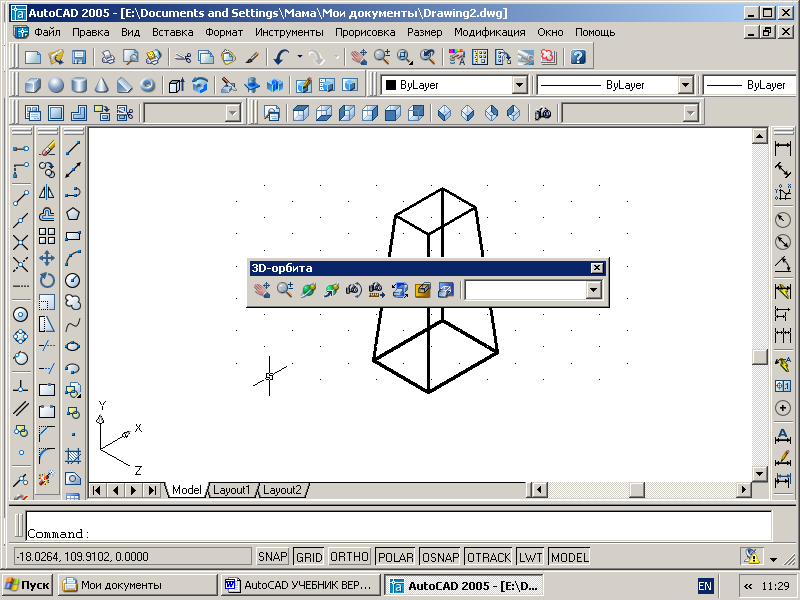The height and width of the screenshot is (600, 800).
Task: Open the ByLayer color dropdown
Action: pyautogui.click(x=519, y=85)
